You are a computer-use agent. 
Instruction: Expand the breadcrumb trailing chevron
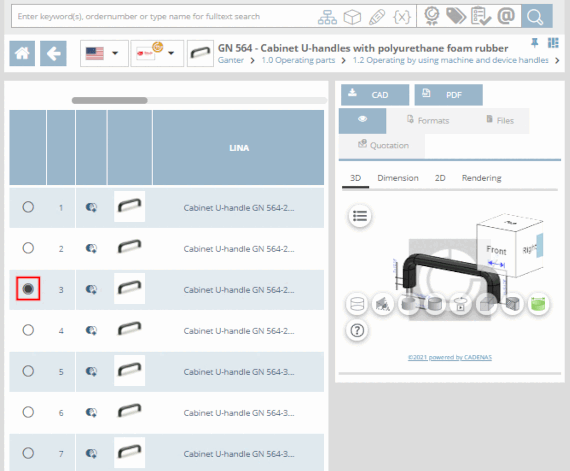[x=557, y=60]
